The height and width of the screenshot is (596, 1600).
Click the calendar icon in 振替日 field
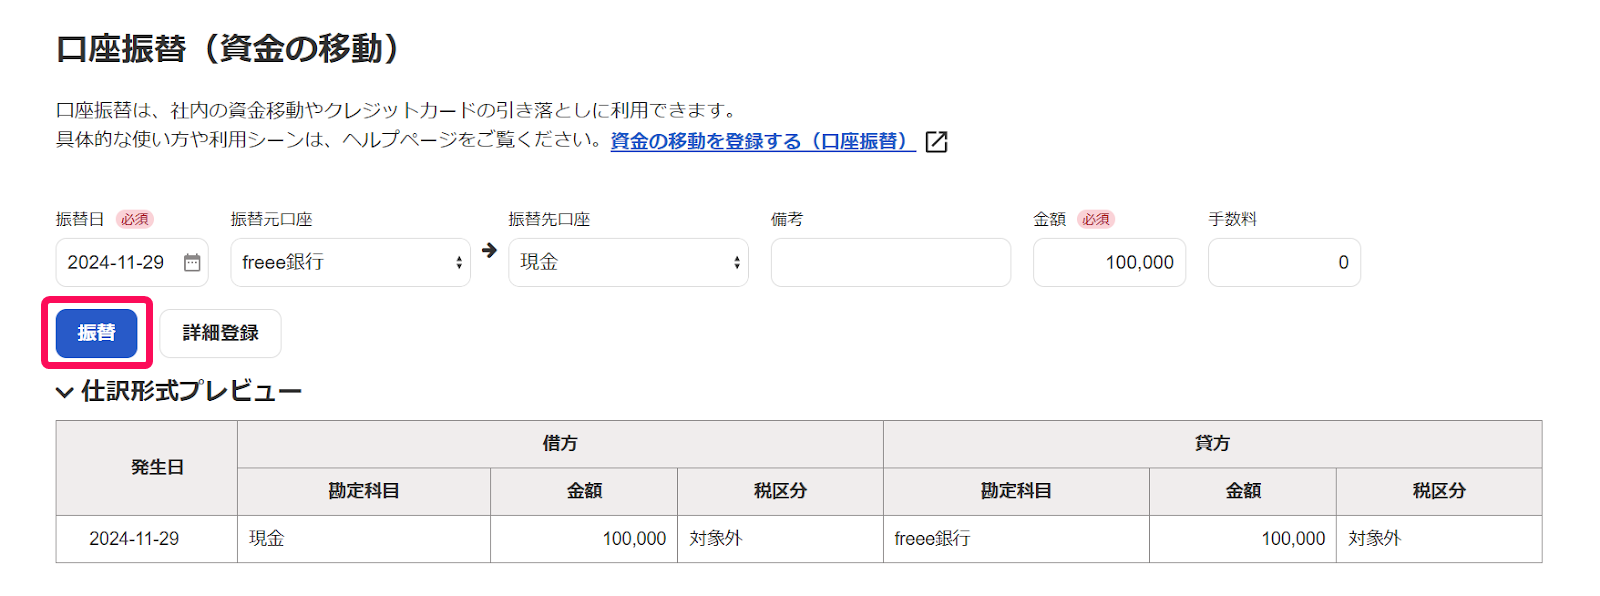[x=192, y=263]
